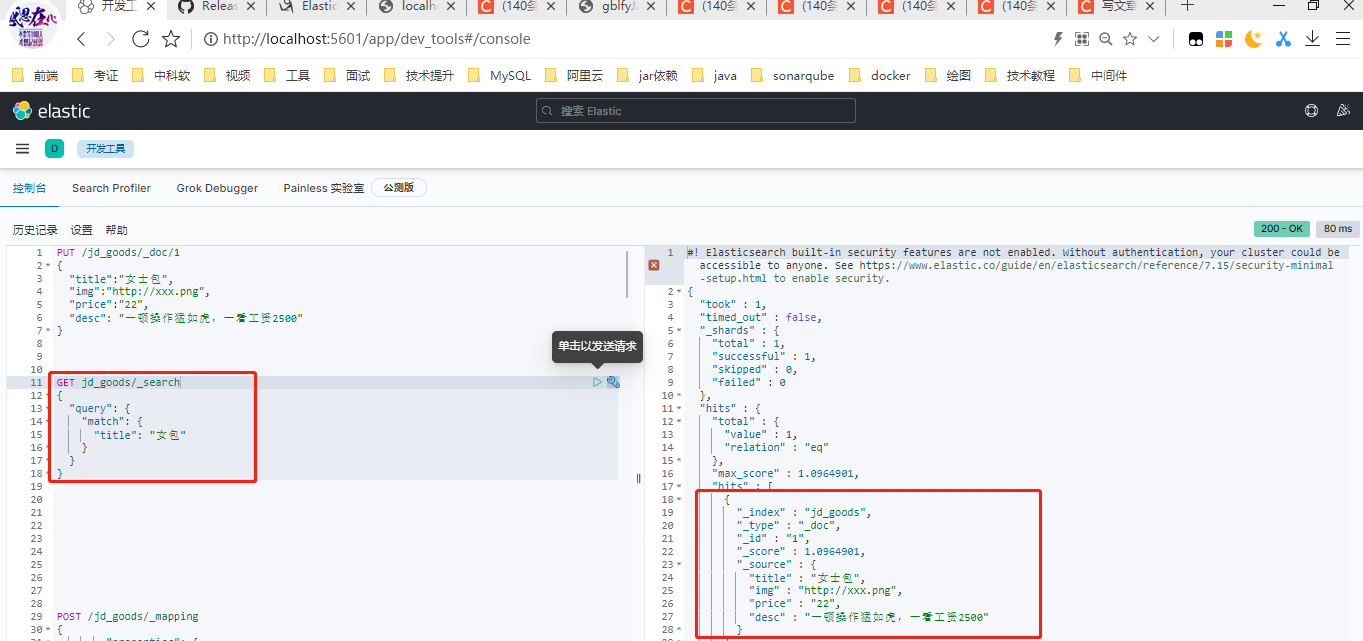Image resolution: width=1363 pixels, height=641 pixels.
Task: Click the "_index" : "jd_goods" response line
Action: (x=804, y=512)
